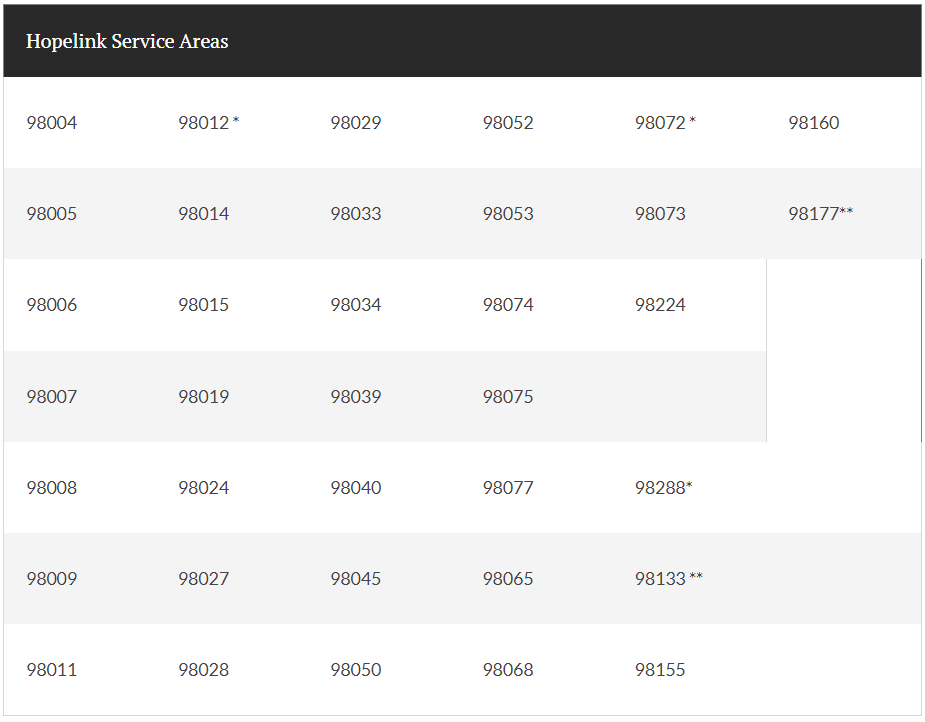Select zip code 98074
This screenshot has height=722, width=925.
pyautogui.click(x=508, y=305)
